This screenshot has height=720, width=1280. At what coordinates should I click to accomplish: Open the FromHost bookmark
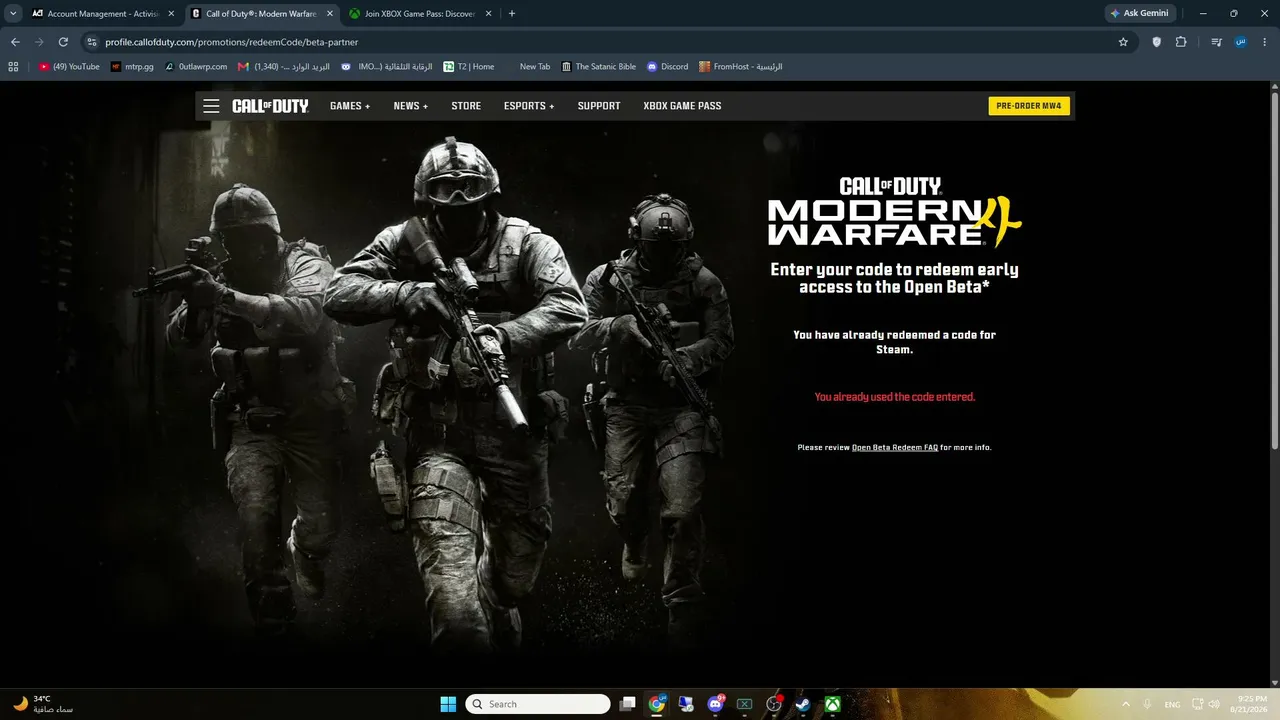(741, 67)
